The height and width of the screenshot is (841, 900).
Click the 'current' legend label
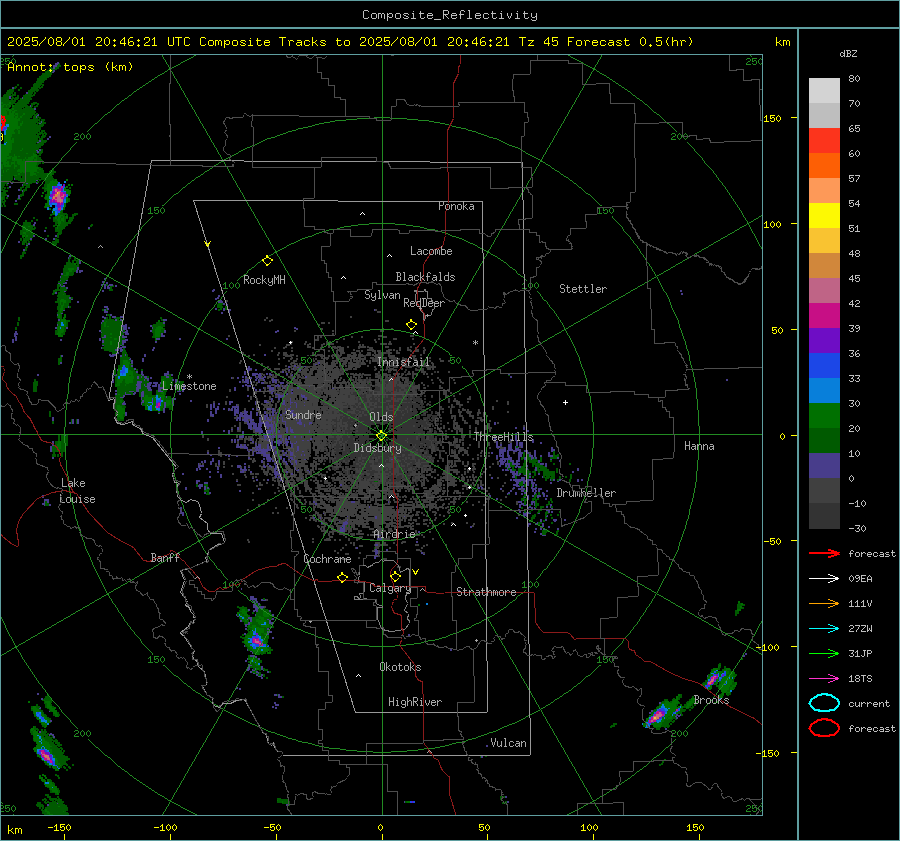[869, 704]
